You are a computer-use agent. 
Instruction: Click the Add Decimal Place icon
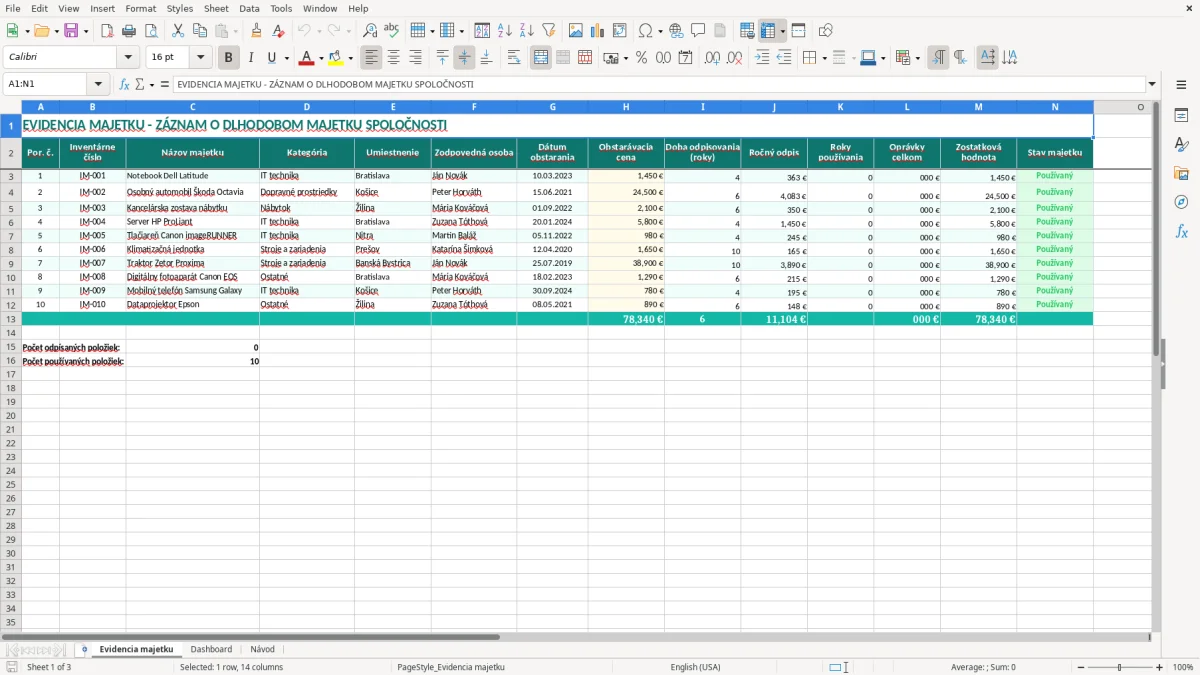(713, 58)
